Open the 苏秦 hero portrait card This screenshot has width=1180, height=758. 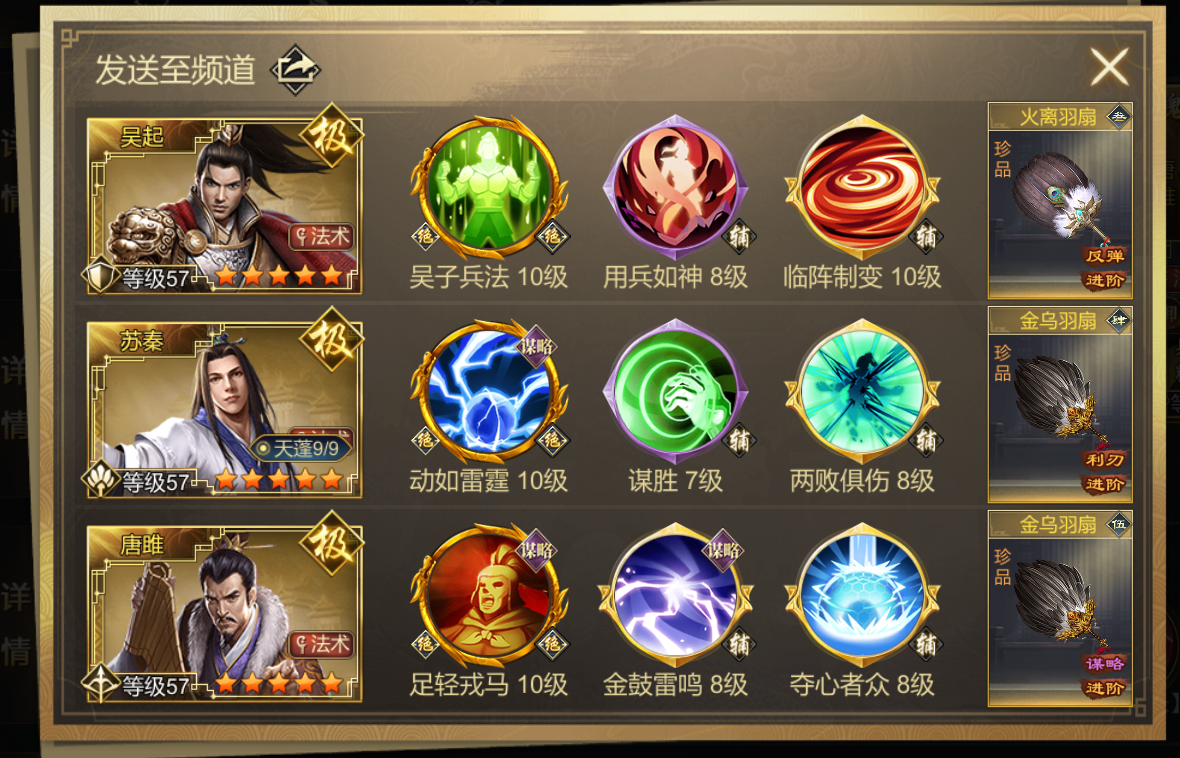224,409
